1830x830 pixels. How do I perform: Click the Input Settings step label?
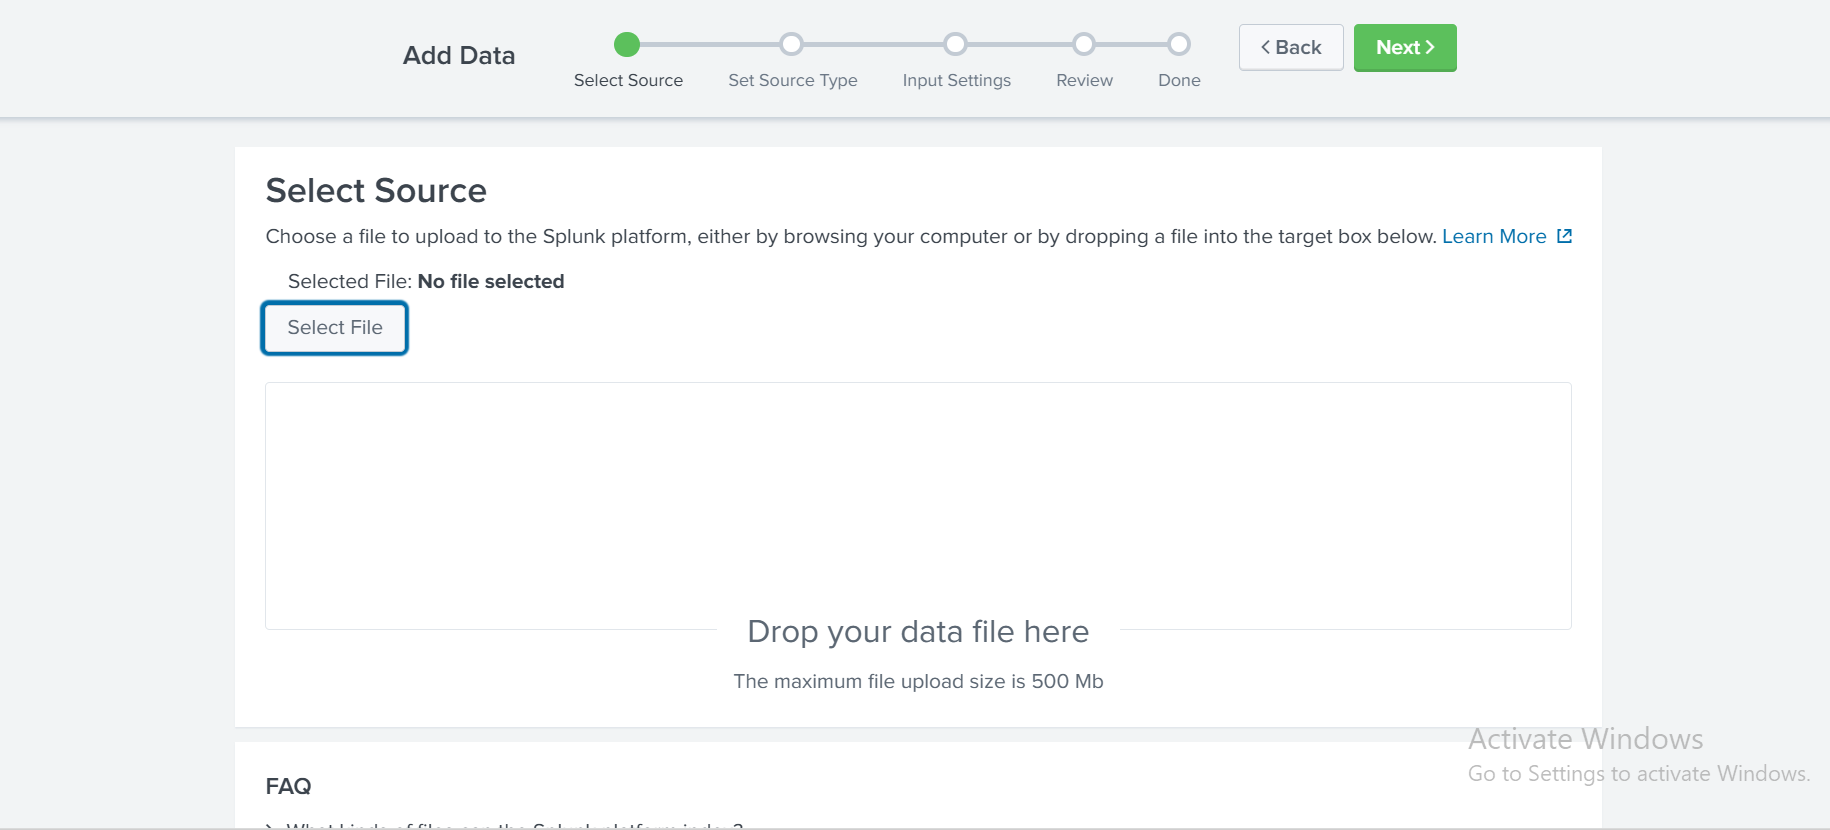956,80
